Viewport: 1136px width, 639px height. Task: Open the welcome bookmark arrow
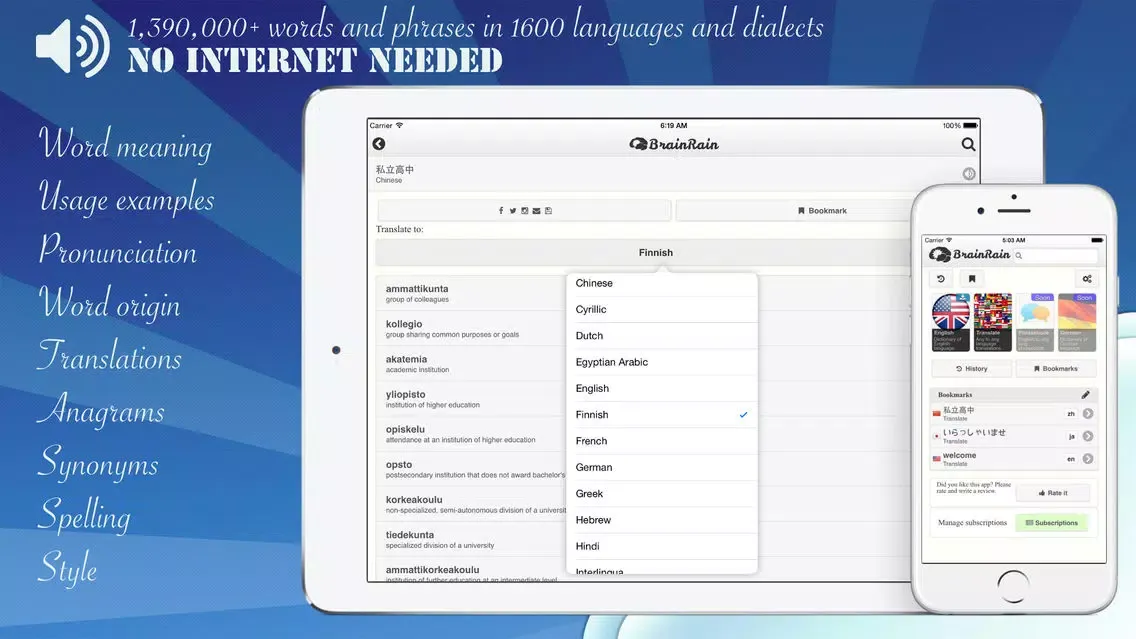[1087, 459]
